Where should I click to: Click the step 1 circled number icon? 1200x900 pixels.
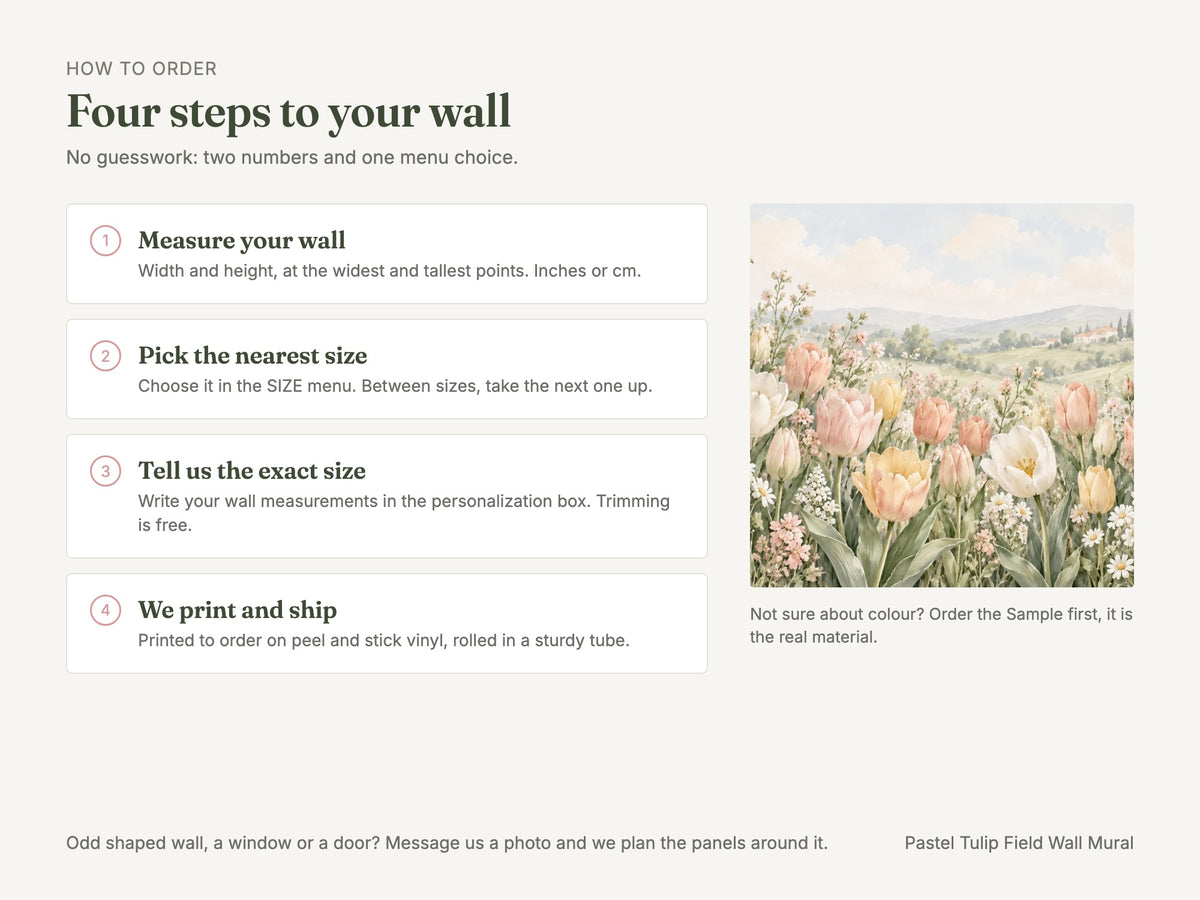[105, 241]
